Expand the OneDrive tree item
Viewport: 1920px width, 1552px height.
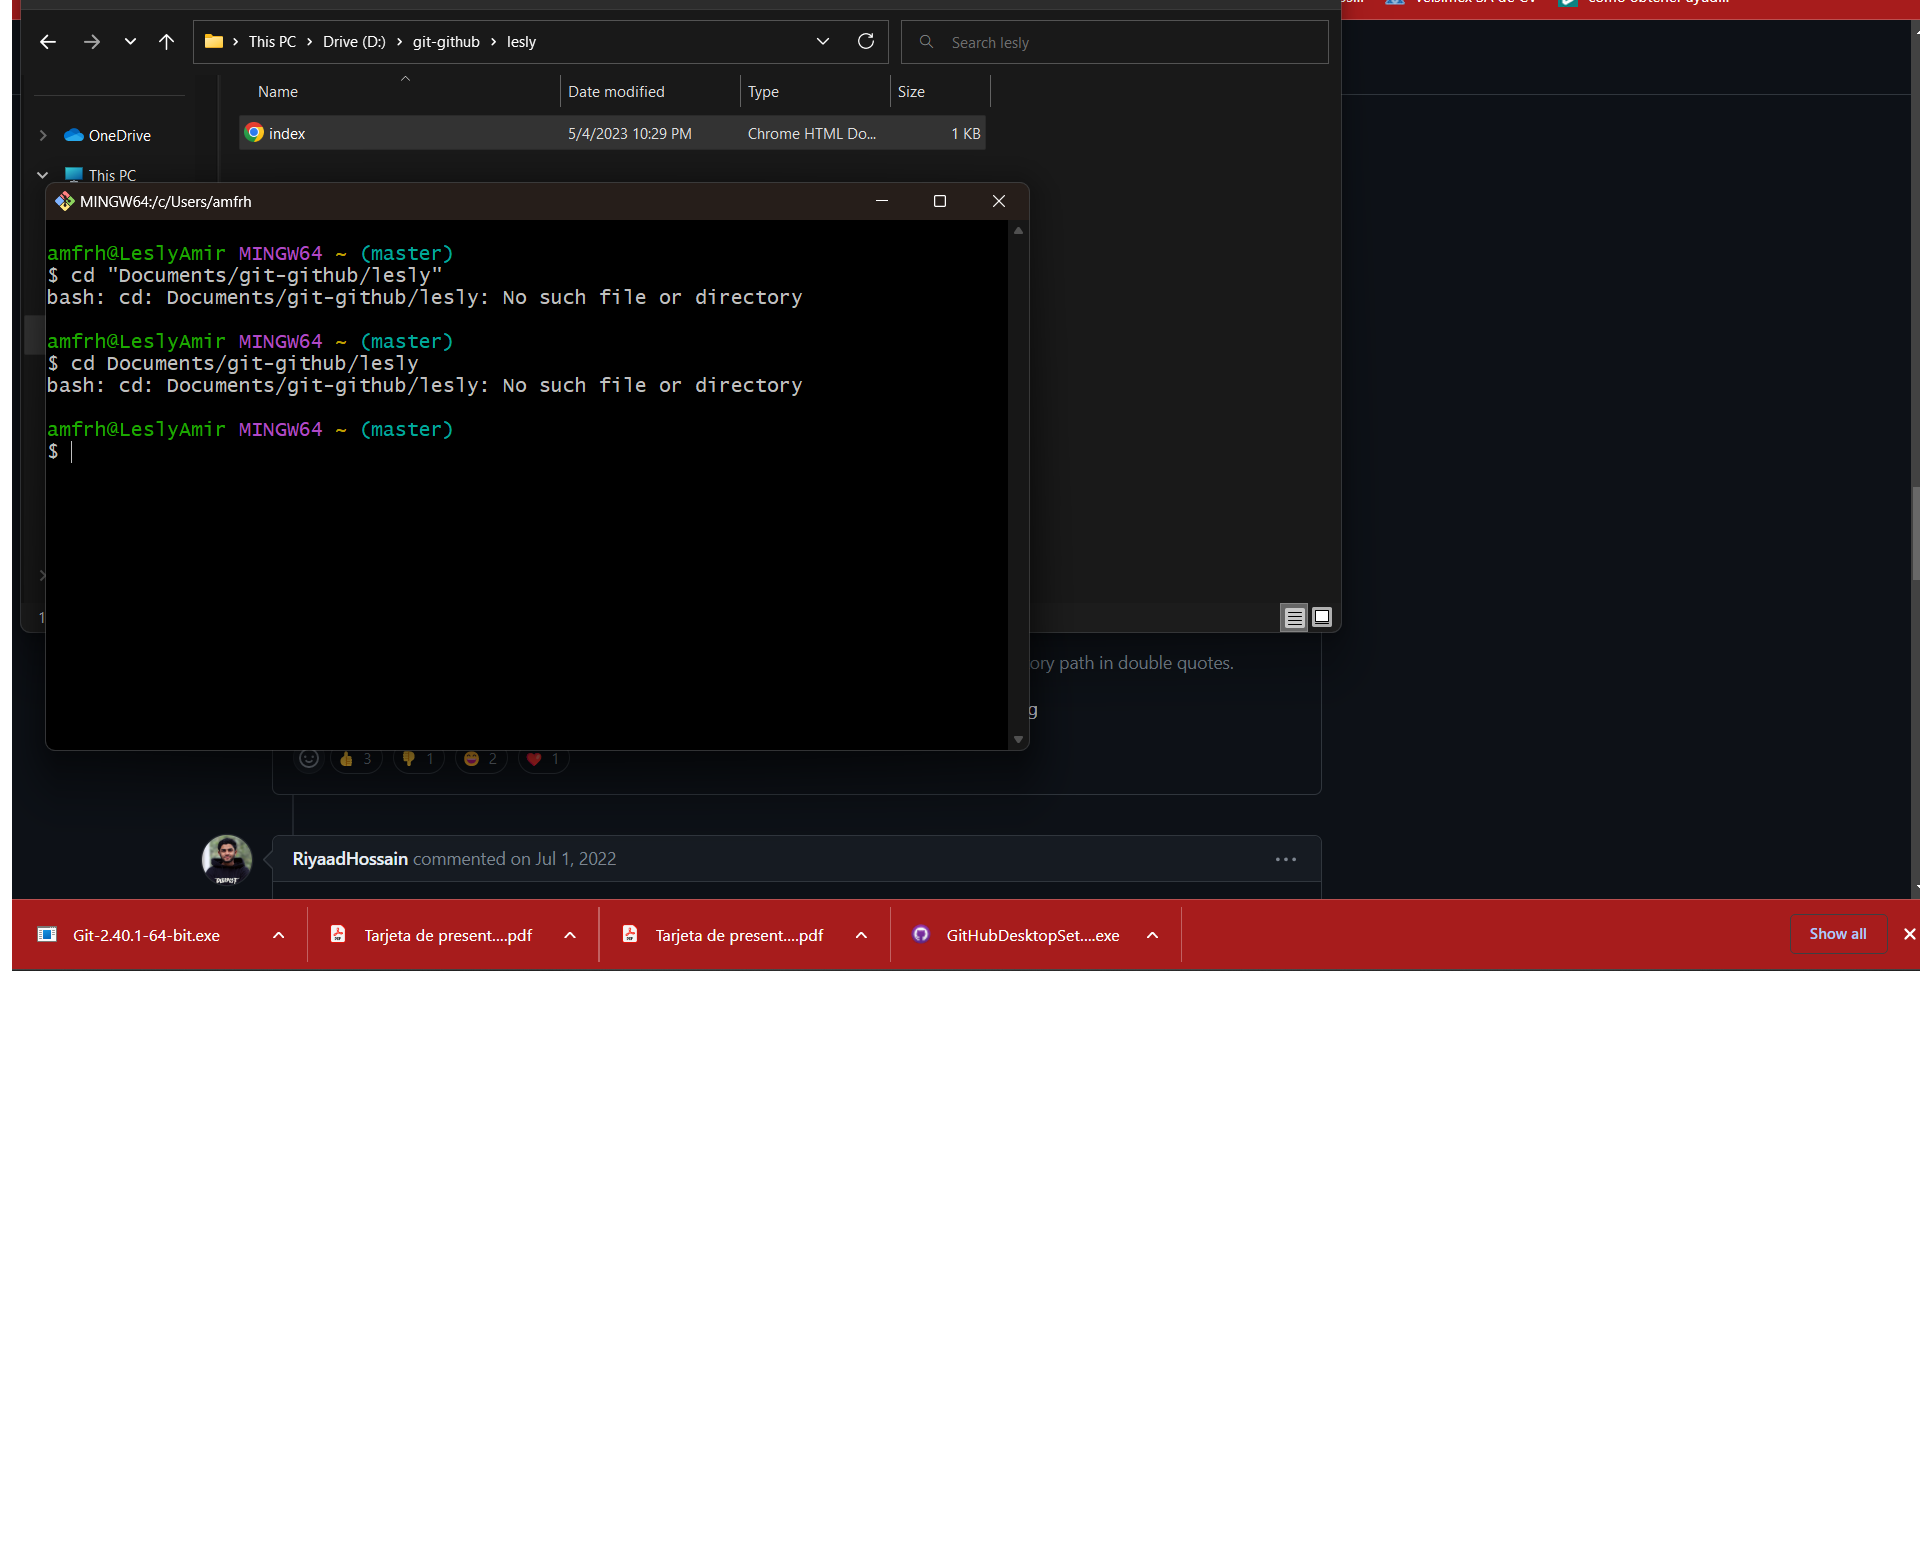coord(43,136)
